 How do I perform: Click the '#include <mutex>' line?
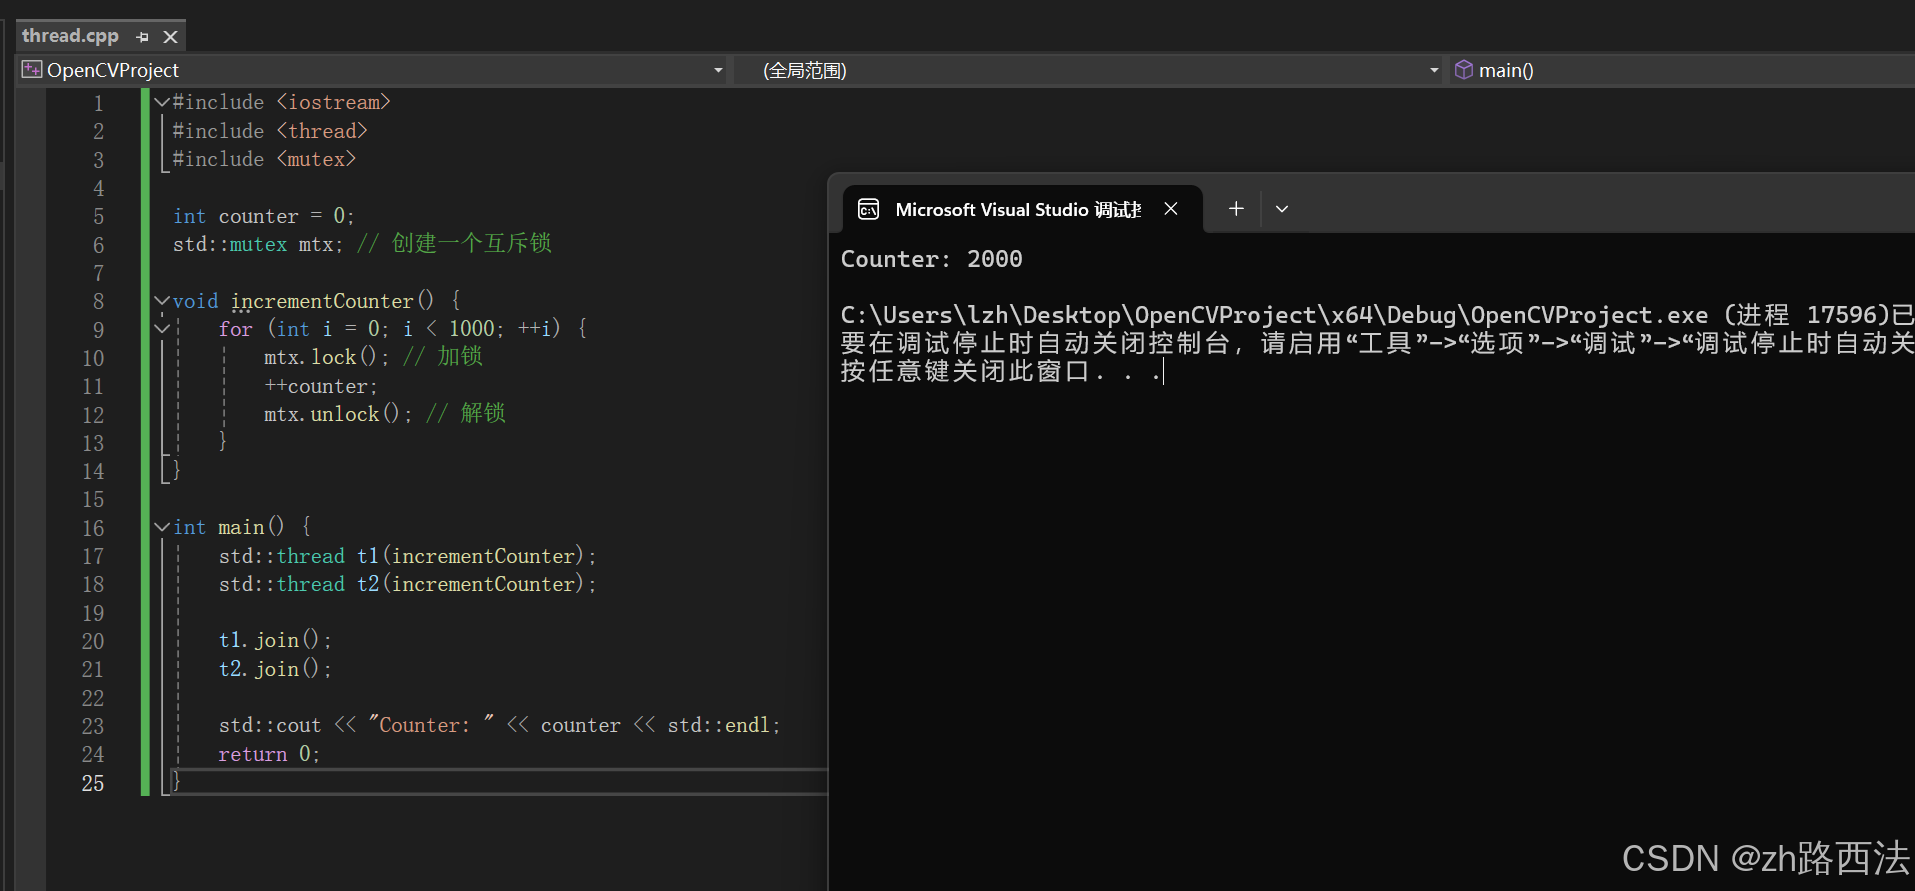(264, 159)
